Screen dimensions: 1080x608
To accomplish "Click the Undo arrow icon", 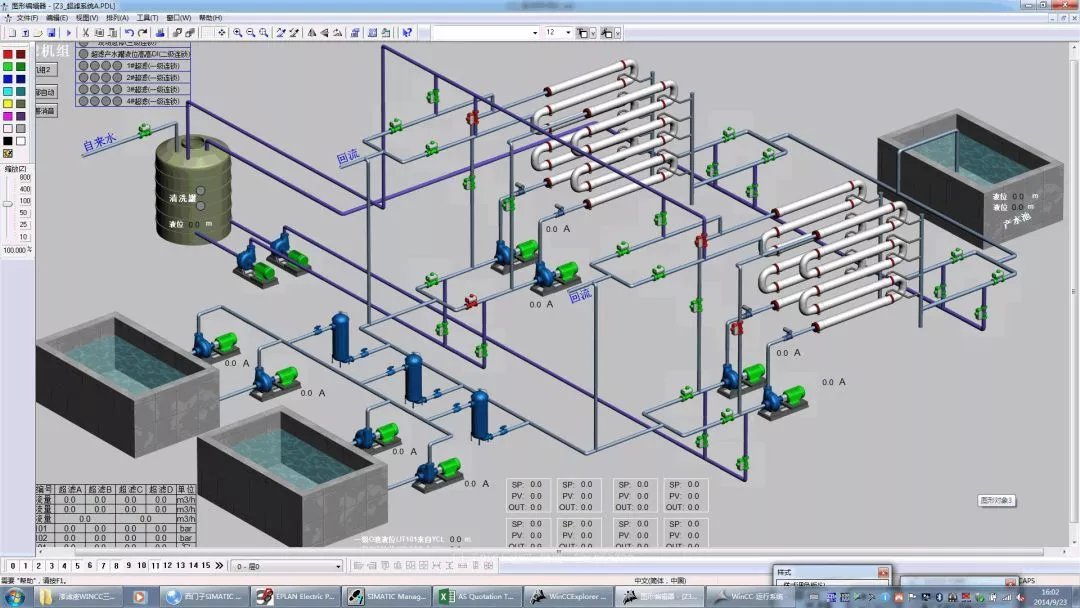I will point(129,33).
